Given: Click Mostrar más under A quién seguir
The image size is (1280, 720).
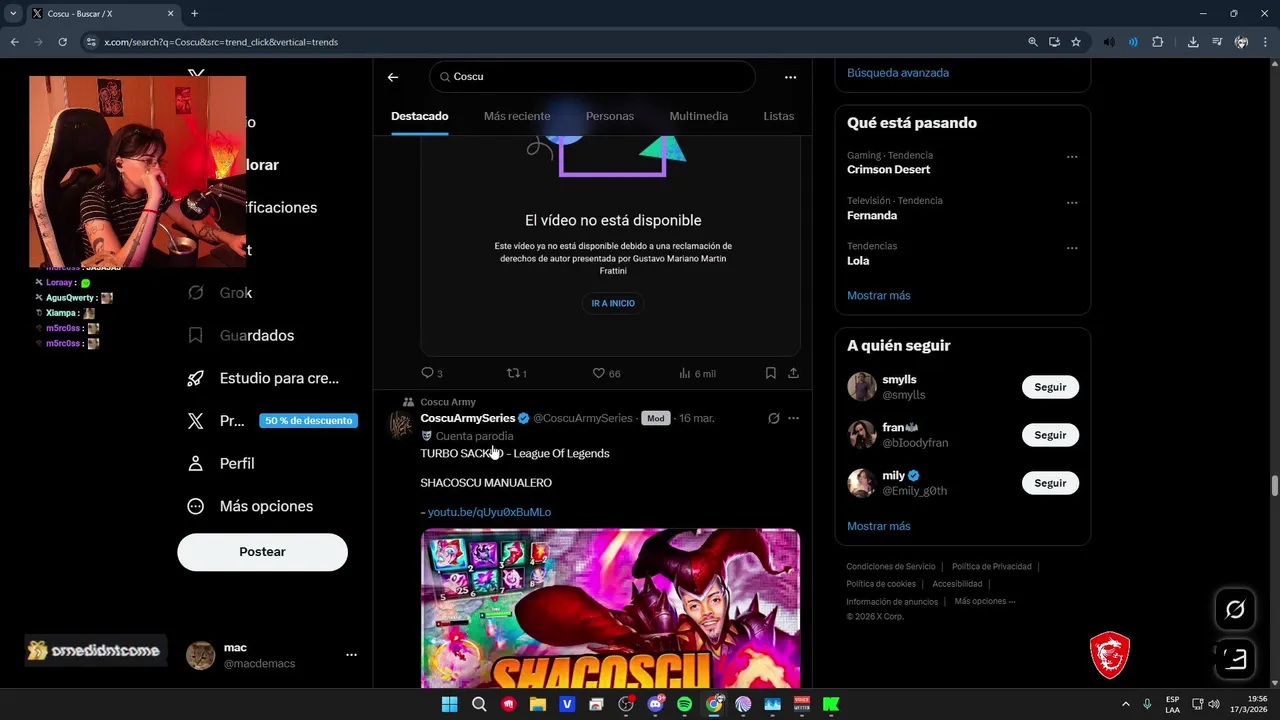Looking at the screenshot, I should click(879, 526).
